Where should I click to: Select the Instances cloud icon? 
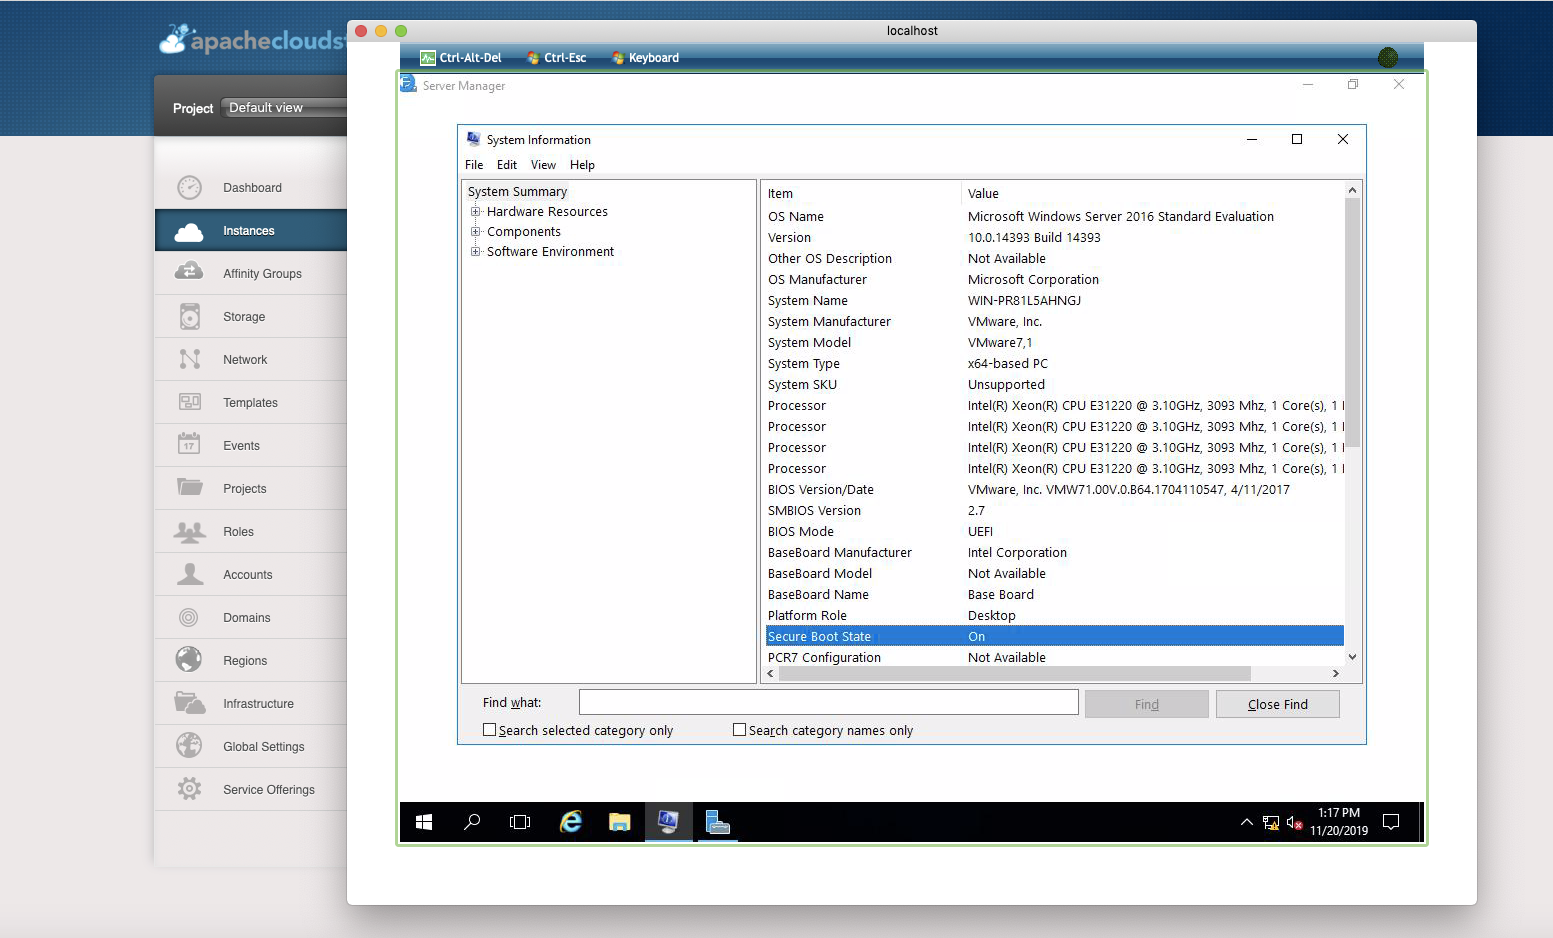coord(189,231)
